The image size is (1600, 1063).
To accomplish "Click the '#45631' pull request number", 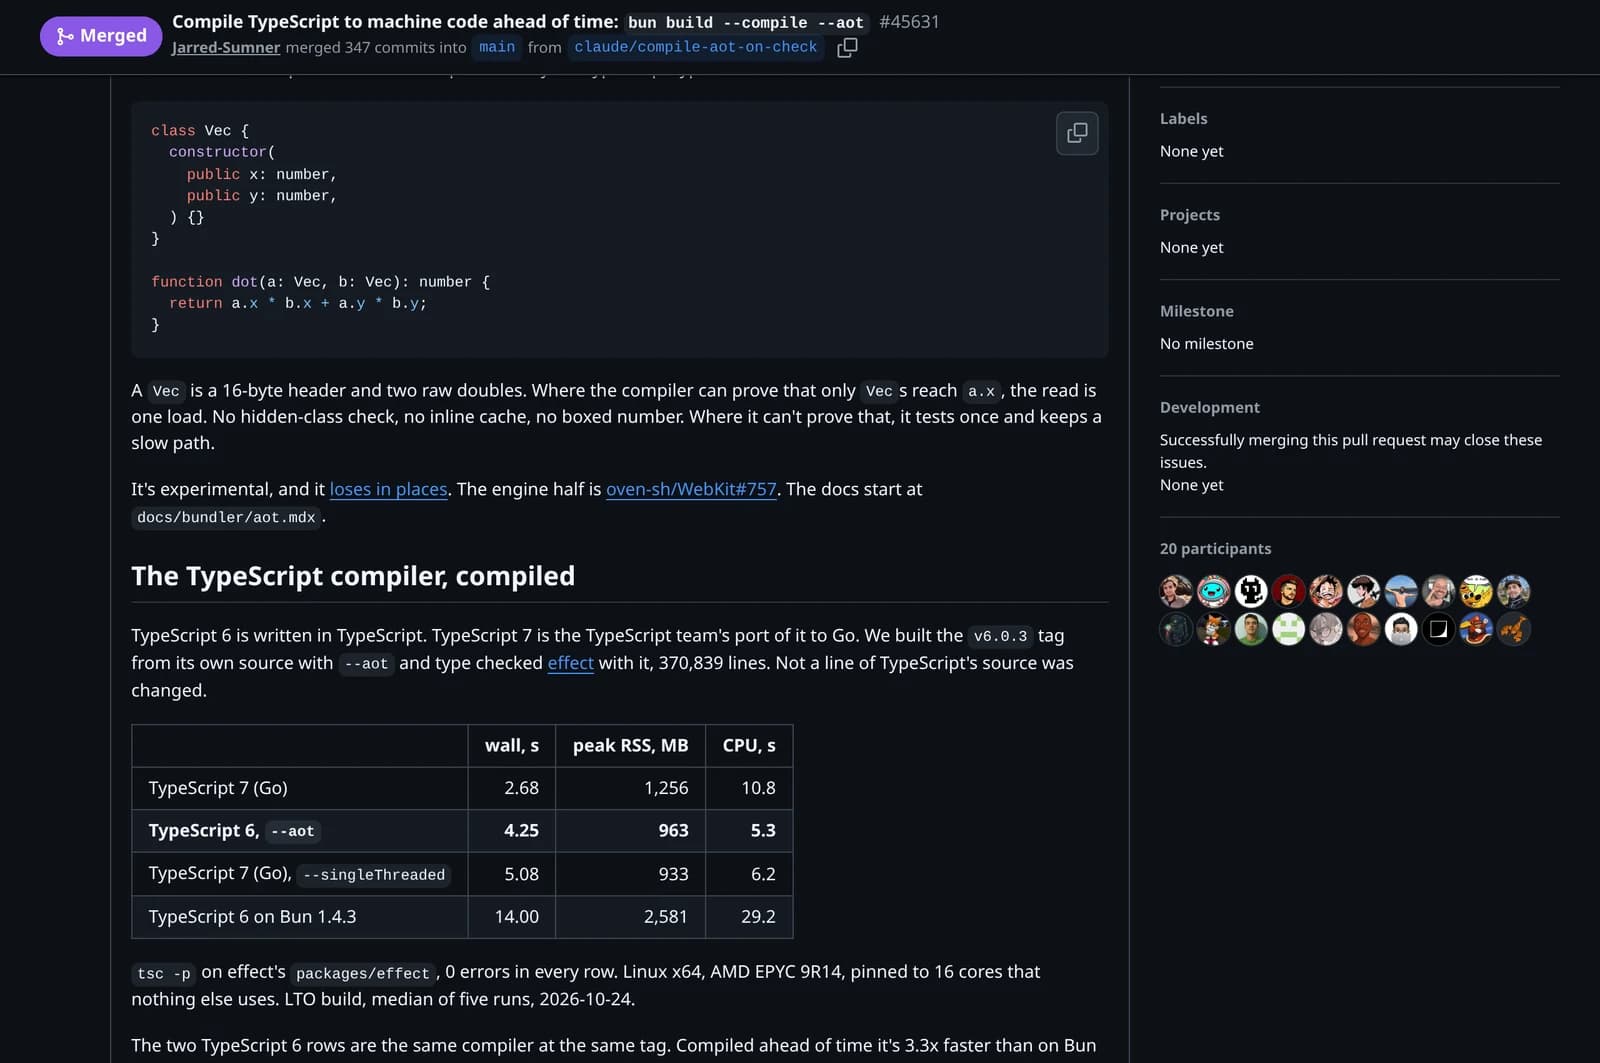I will [909, 22].
